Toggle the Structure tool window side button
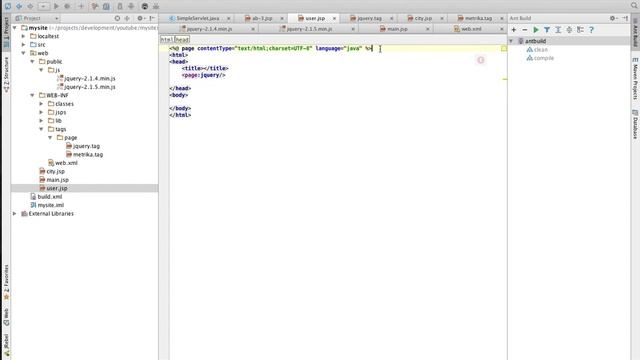Image resolution: width=640 pixels, height=360 pixels. [6, 74]
